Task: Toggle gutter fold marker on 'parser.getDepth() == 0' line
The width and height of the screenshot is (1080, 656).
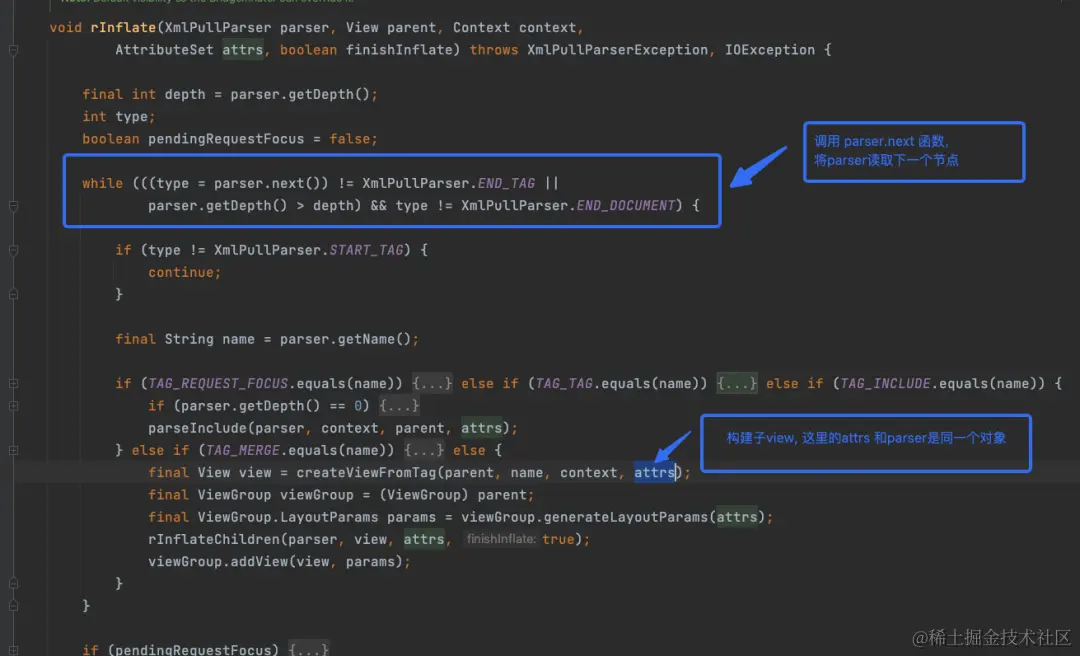Action: coord(13,406)
